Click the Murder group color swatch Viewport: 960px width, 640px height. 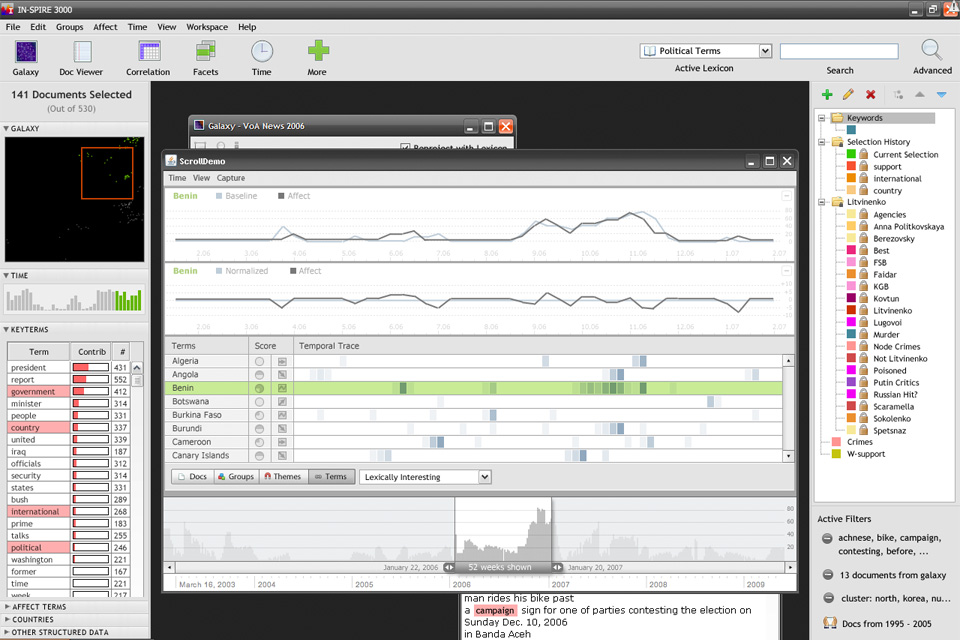(850, 335)
